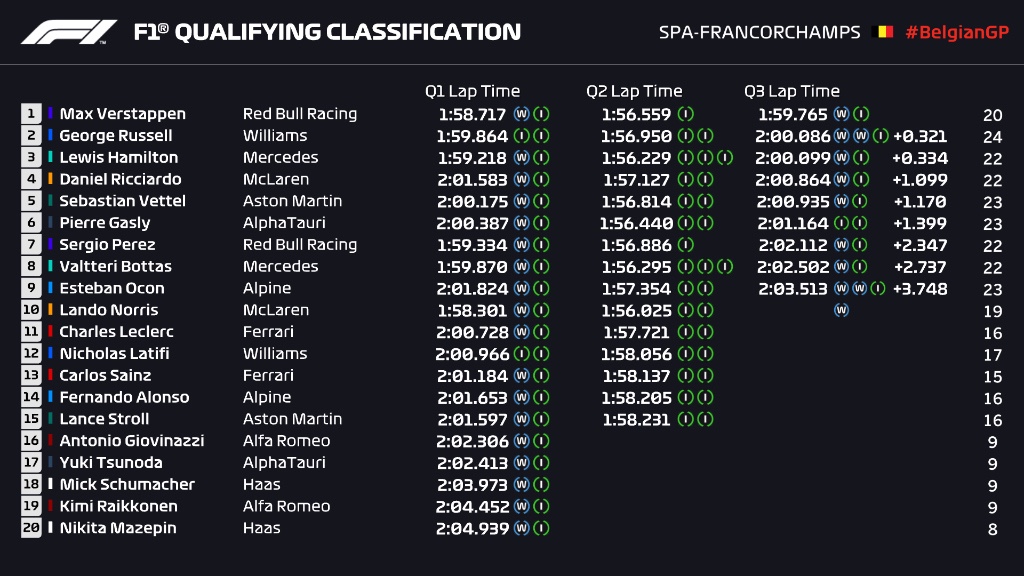Image resolution: width=1024 pixels, height=576 pixels.
Task: Click the F1 logo in the header
Action: [68, 32]
